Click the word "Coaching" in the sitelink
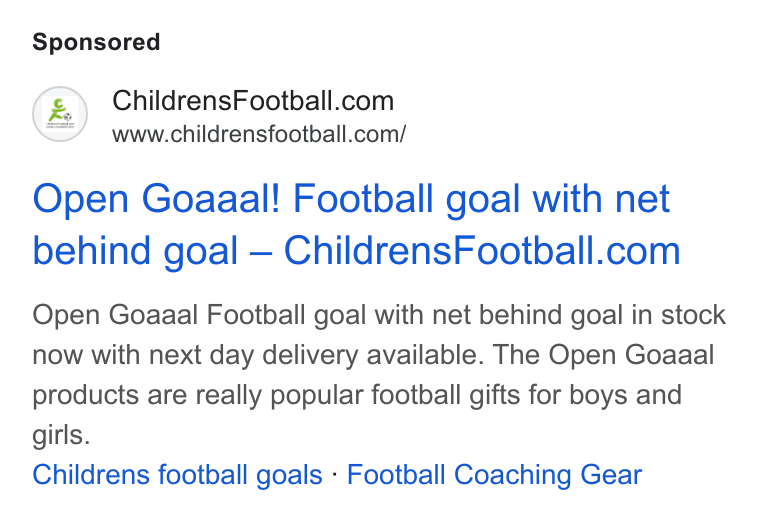Viewport: 760px width, 518px height. (x=512, y=475)
